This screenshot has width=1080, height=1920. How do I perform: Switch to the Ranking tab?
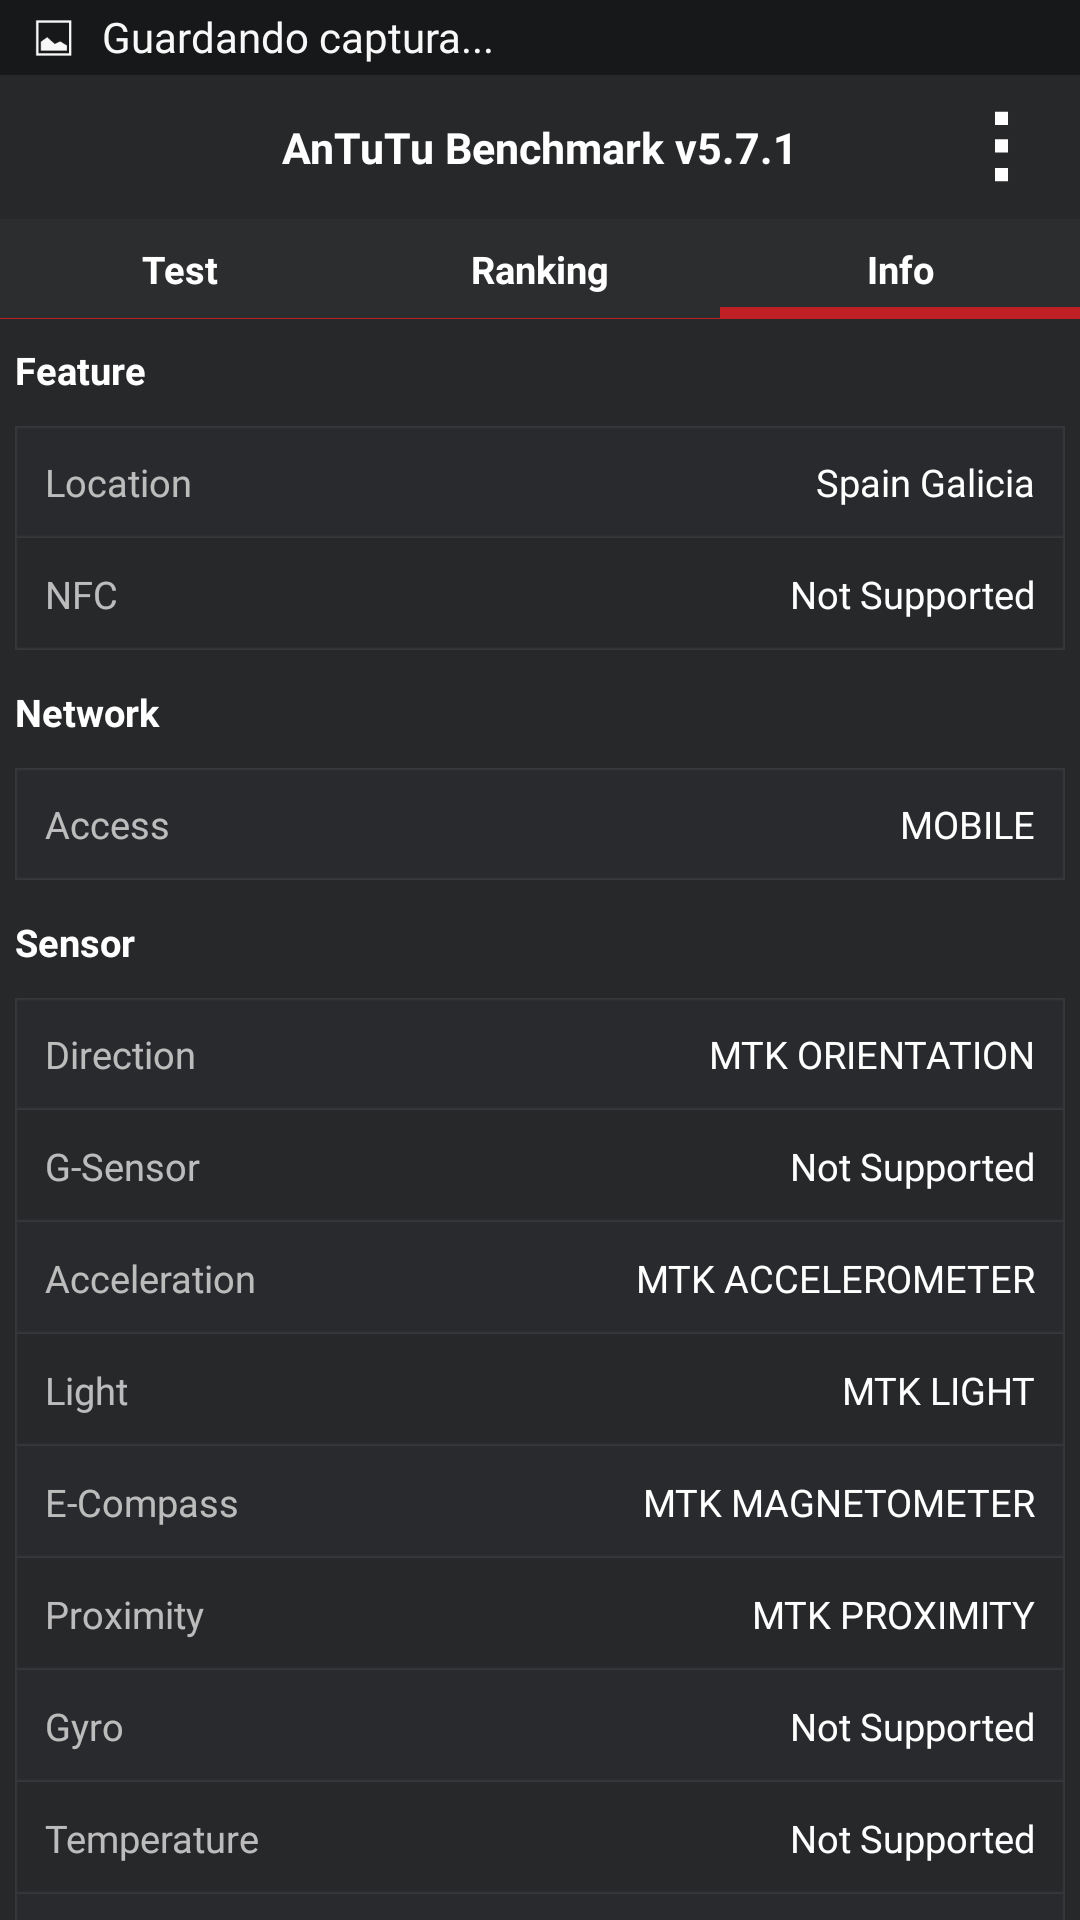pos(540,271)
